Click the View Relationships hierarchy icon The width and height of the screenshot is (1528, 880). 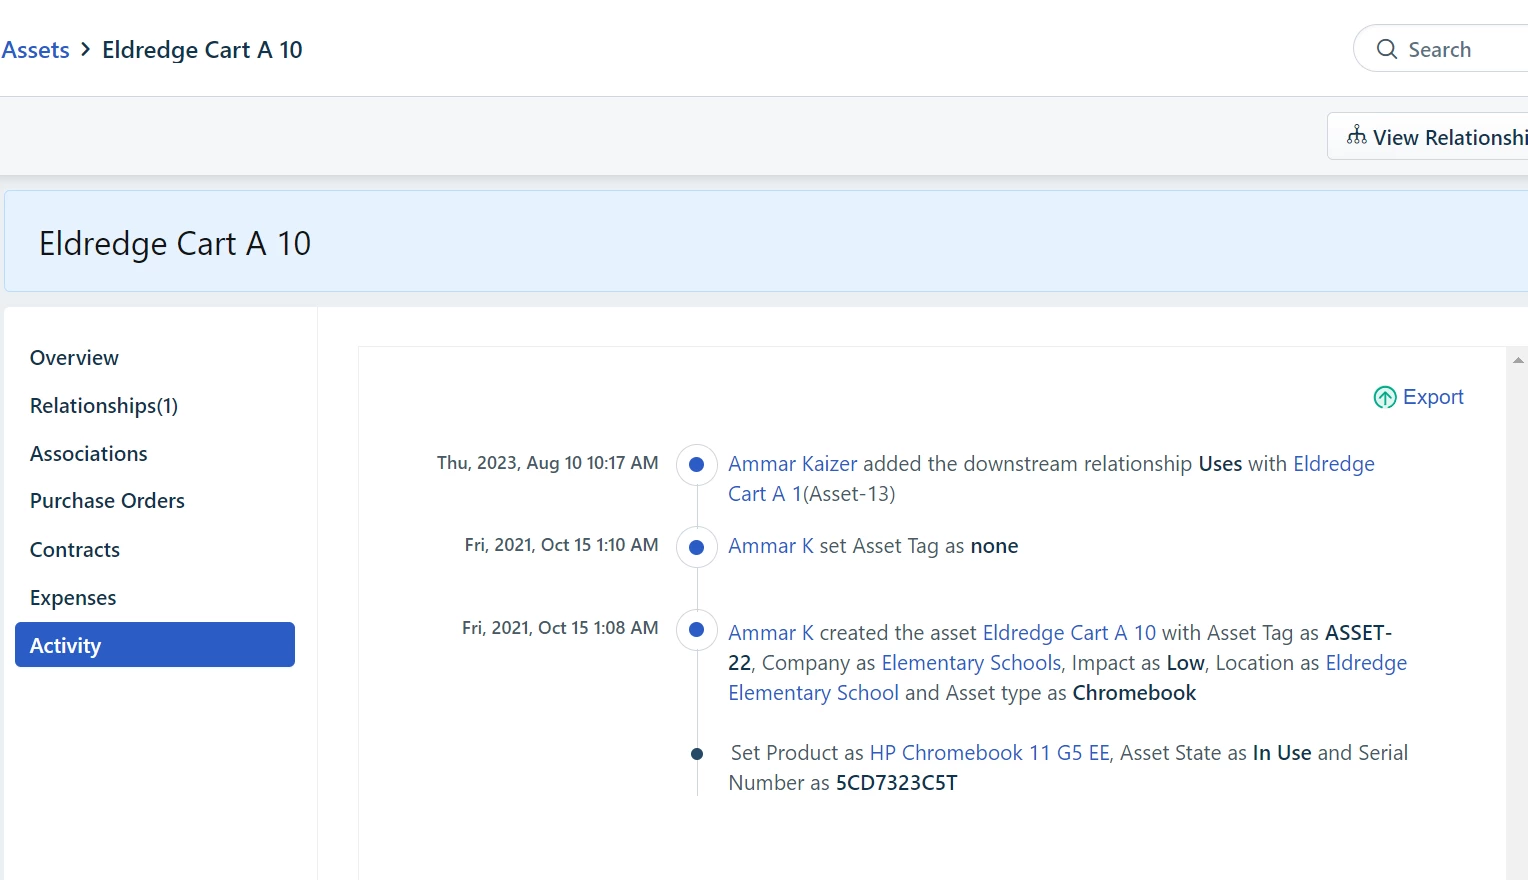click(x=1356, y=136)
